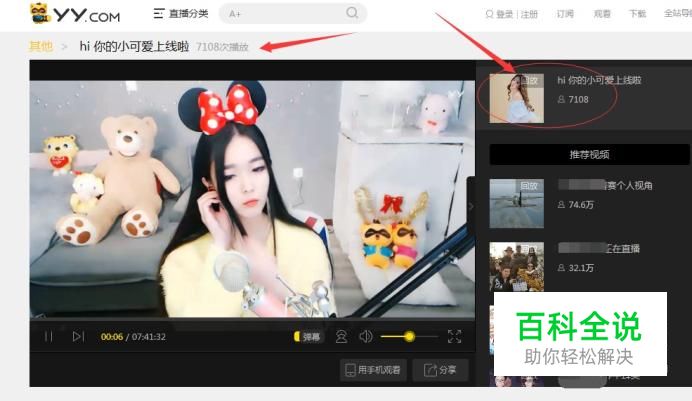Pause the video playback

point(49,337)
